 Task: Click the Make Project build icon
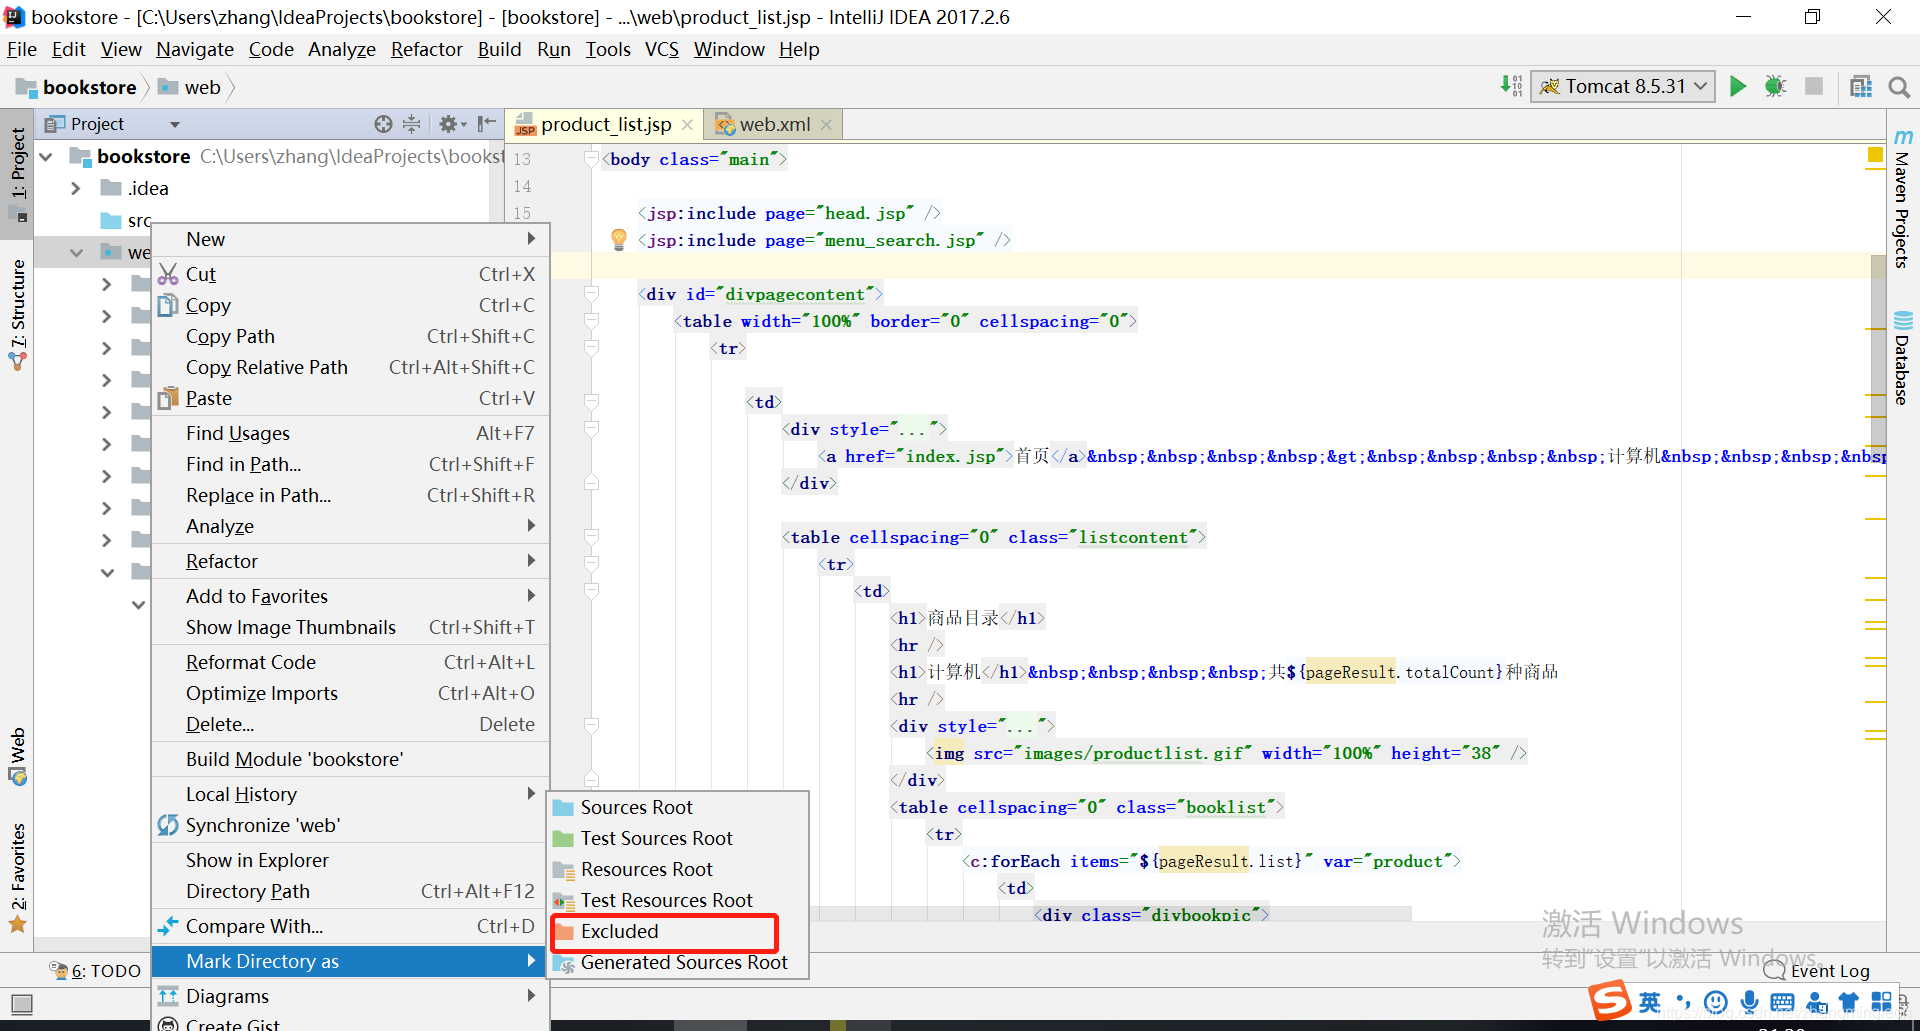(x=1511, y=86)
